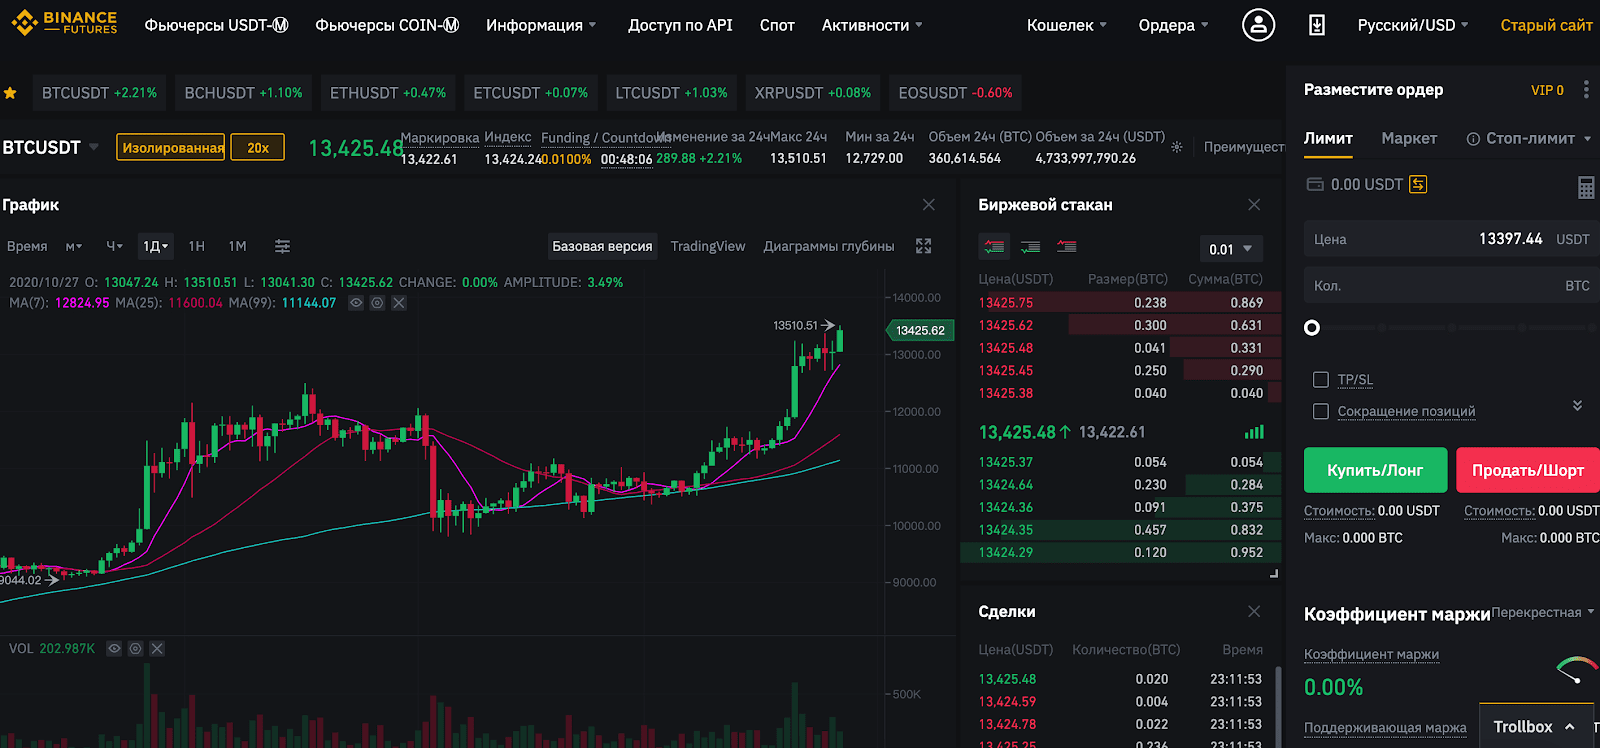Expand chart to fullscreen icon
Image resolution: width=1600 pixels, height=748 pixels.
click(924, 246)
